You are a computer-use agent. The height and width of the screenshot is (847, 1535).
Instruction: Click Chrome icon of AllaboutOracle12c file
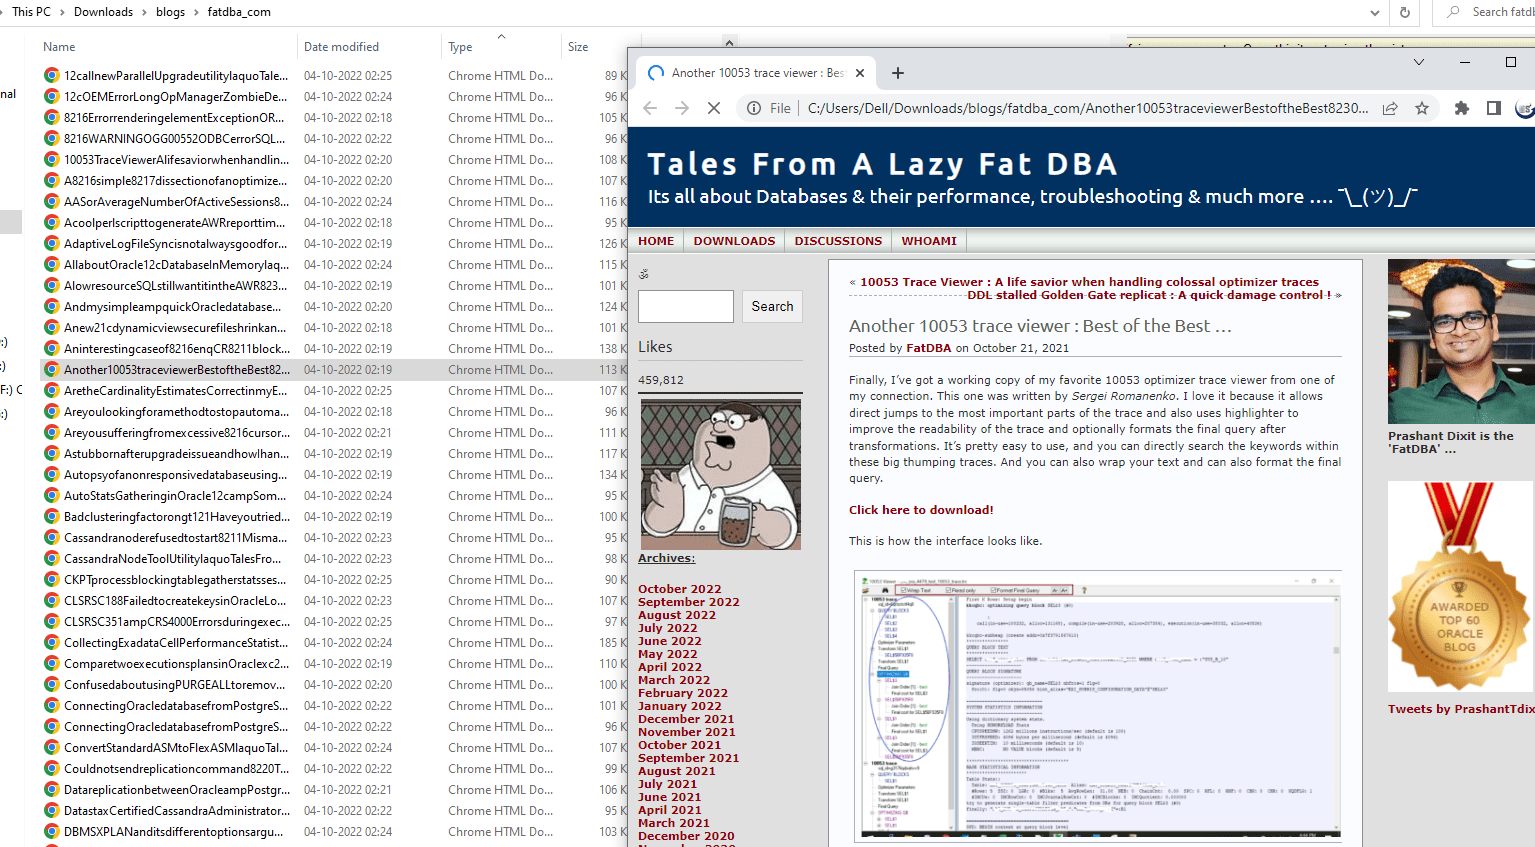[51, 264]
